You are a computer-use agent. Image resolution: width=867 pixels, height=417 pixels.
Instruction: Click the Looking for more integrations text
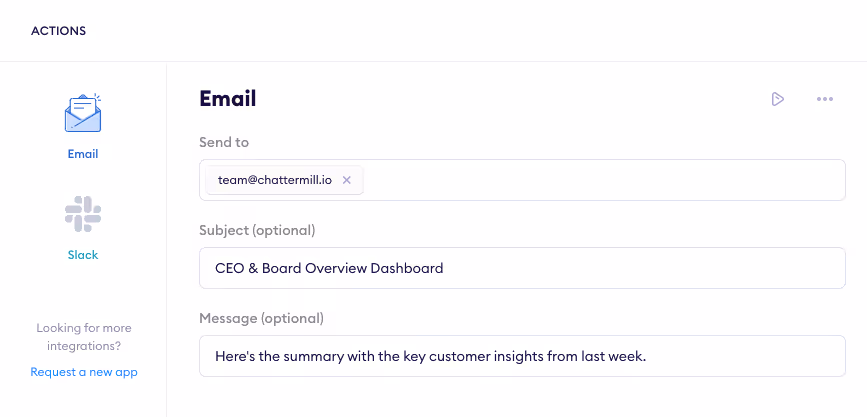(84, 337)
